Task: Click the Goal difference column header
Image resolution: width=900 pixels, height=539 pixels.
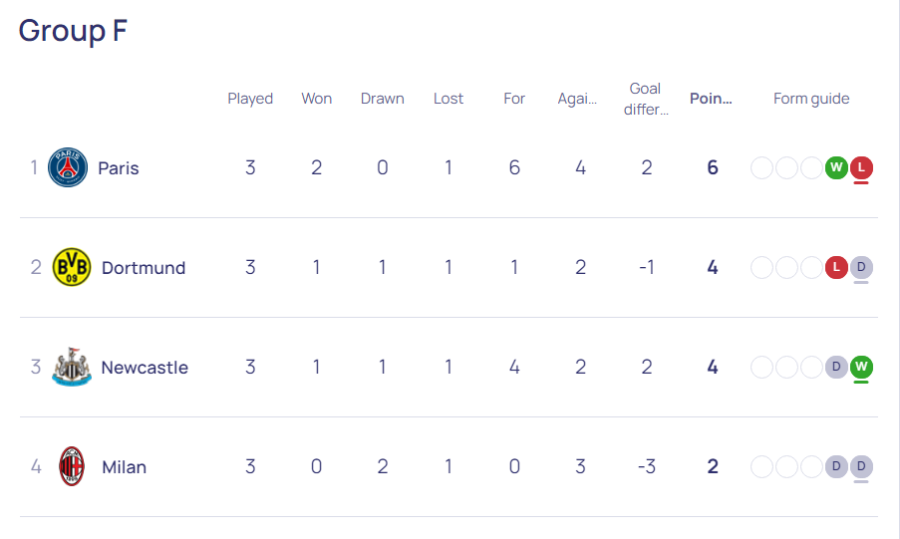Action: click(646, 99)
